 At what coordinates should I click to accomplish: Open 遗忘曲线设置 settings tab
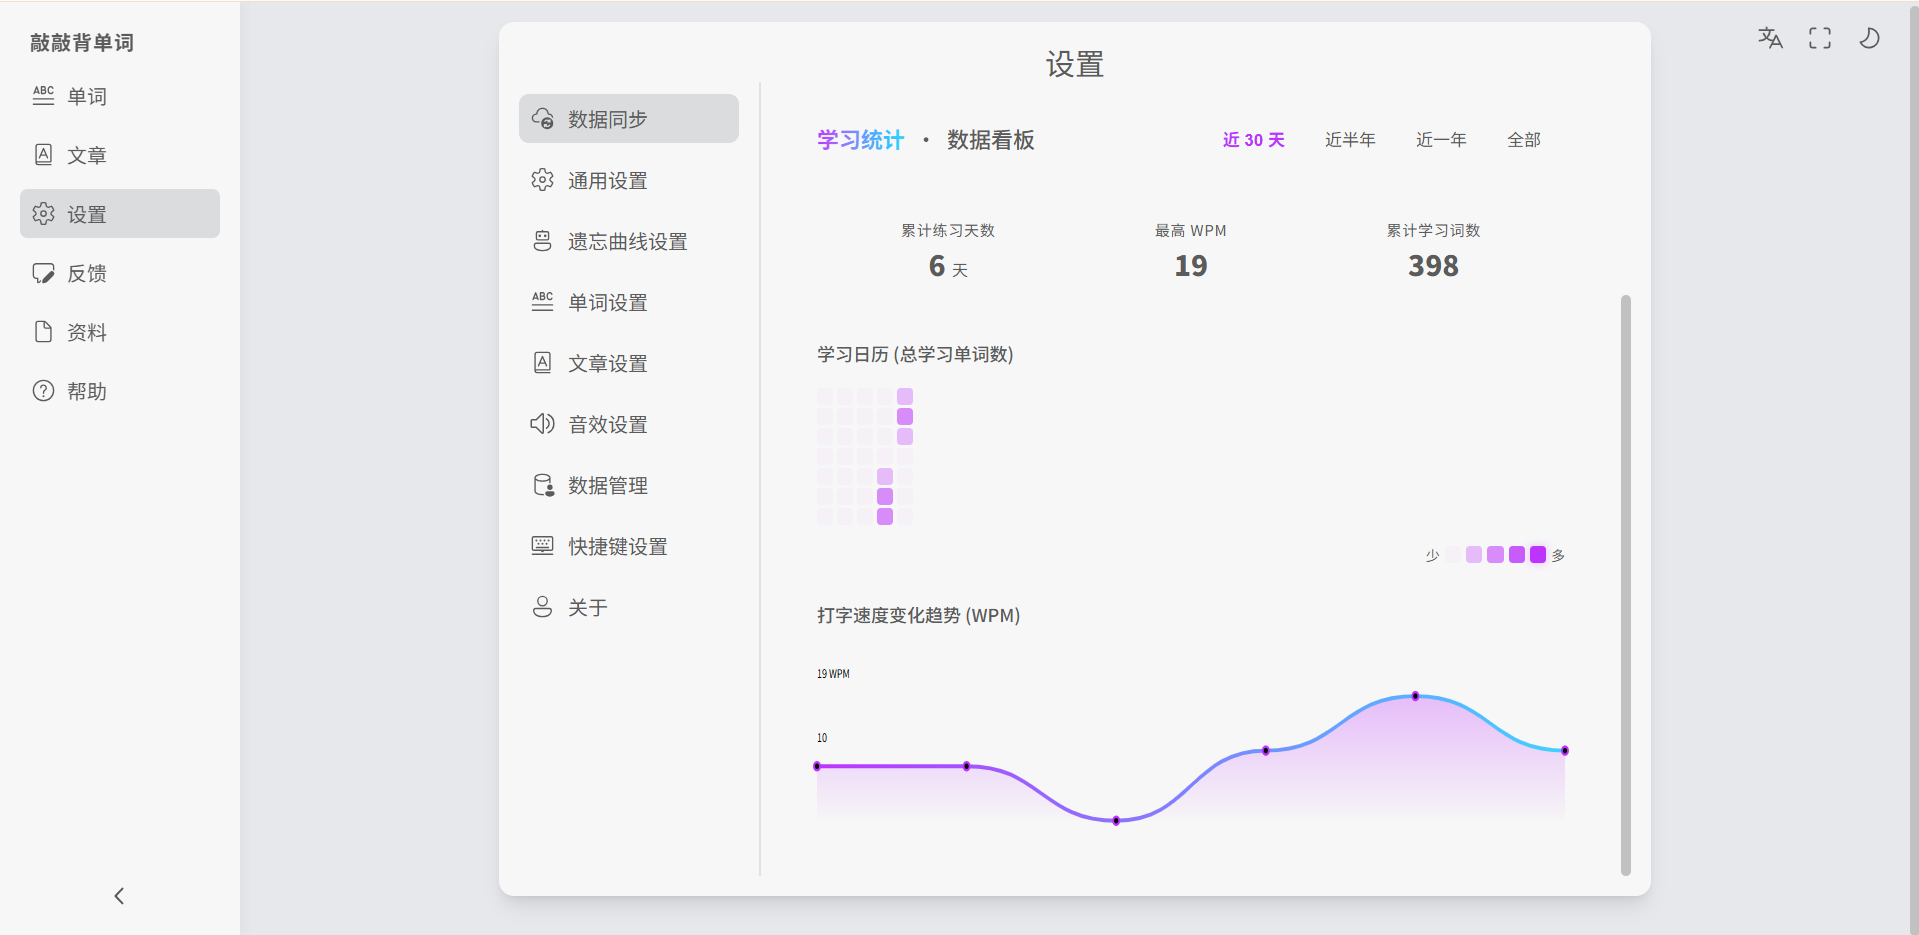pos(629,241)
